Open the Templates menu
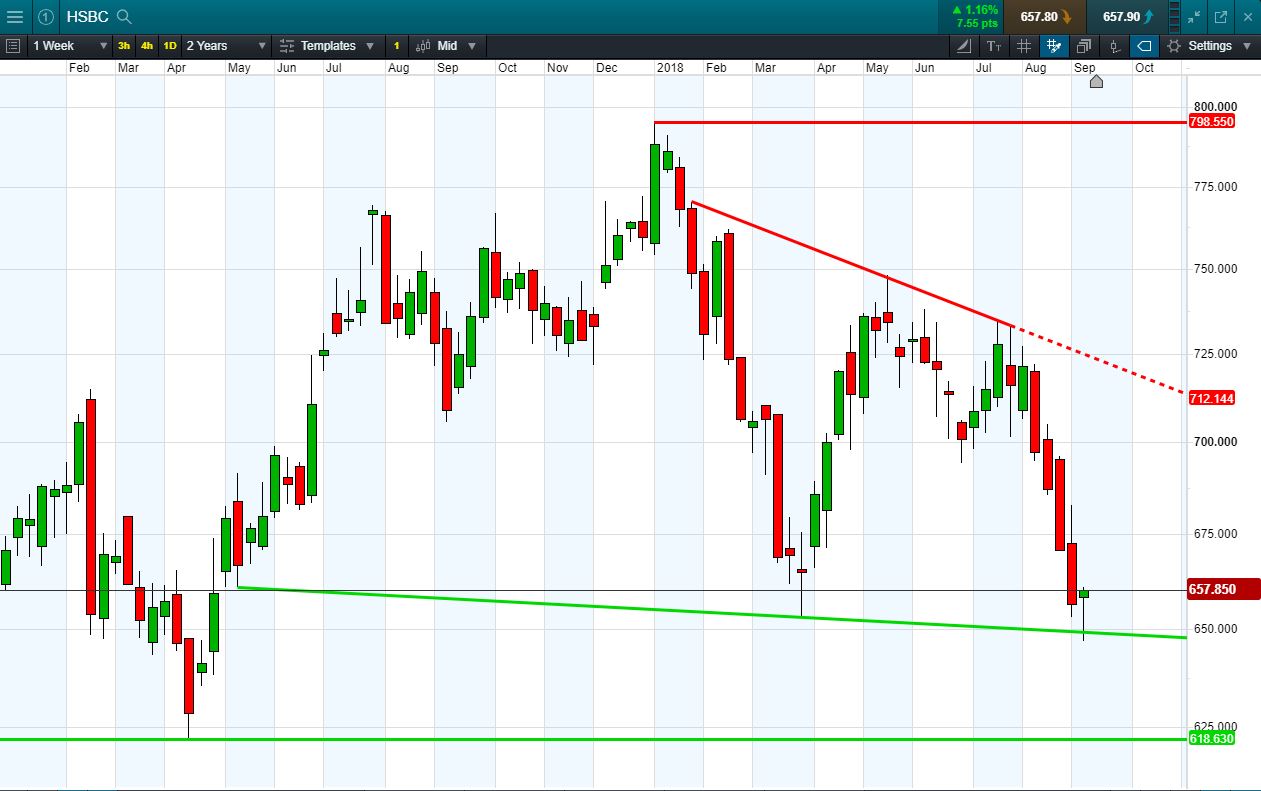This screenshot has width=1261, height=791. pos(327,46)
